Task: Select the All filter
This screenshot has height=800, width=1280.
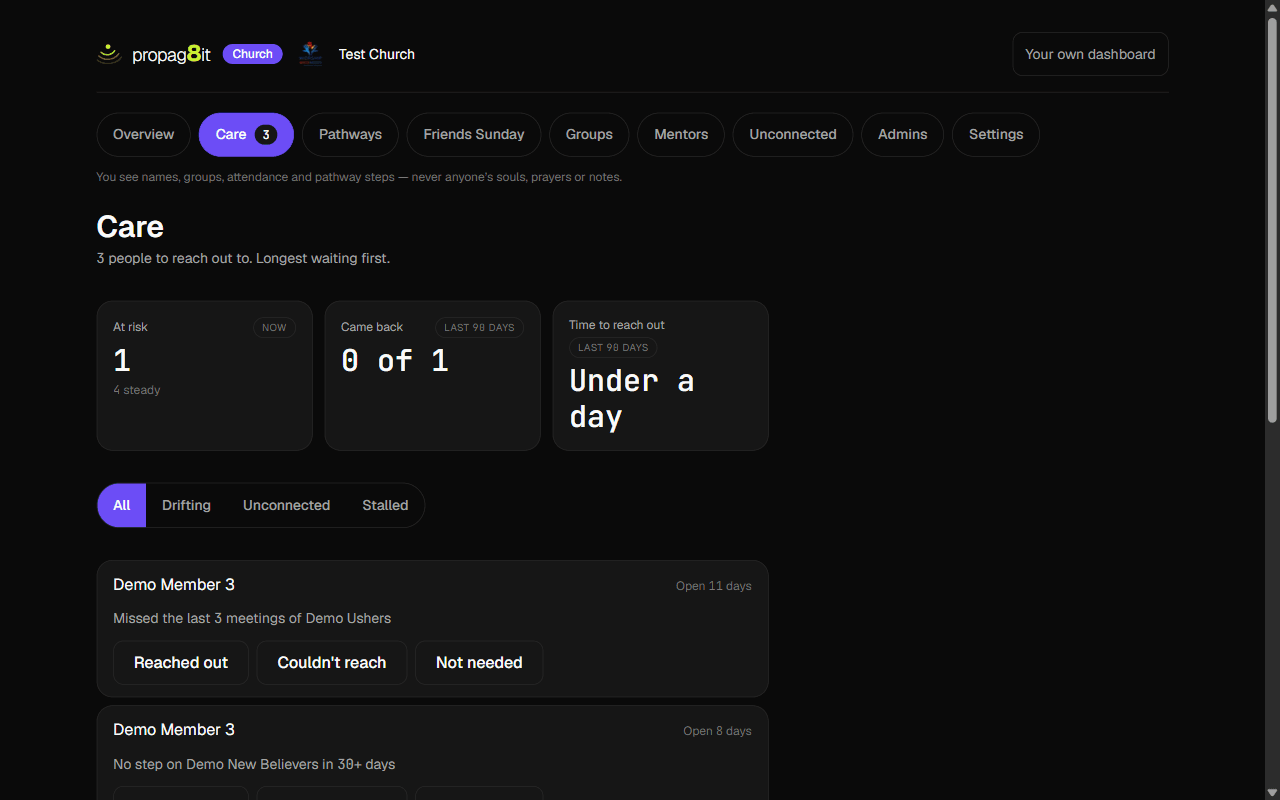Action: [x=122, y=505]
